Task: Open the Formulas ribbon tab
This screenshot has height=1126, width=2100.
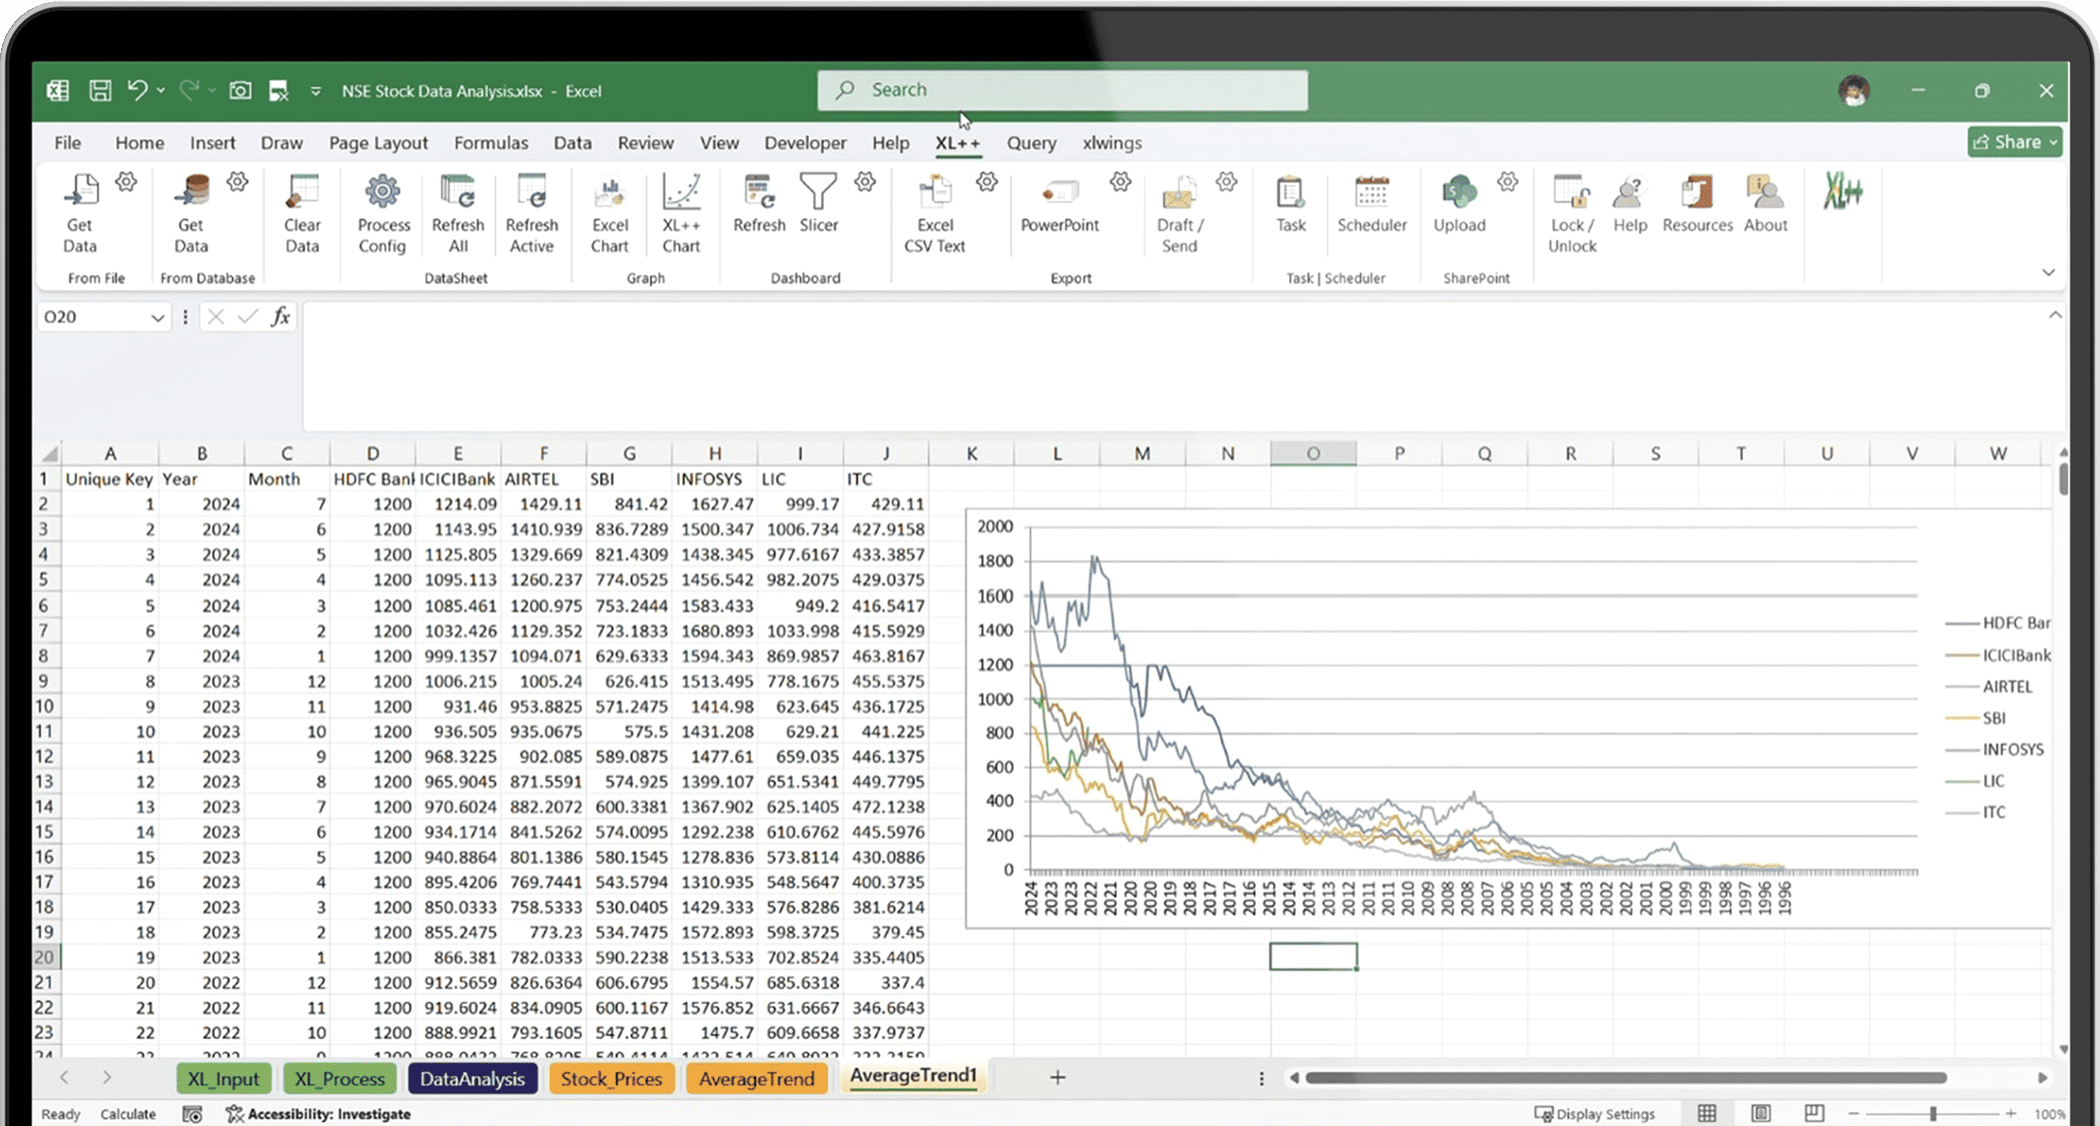Action: (x=491, y=143)
